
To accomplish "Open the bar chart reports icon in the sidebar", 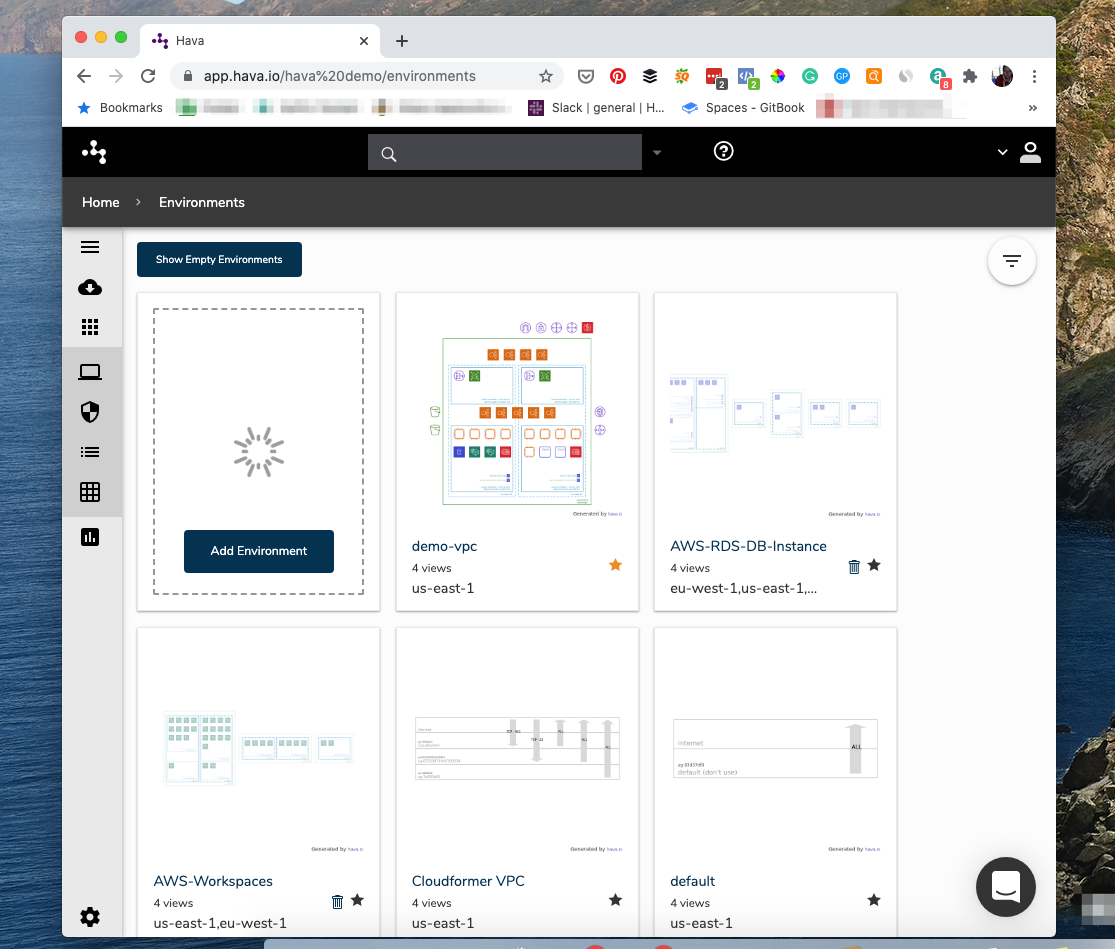I will pyautogui.click(x=90, y=537).
